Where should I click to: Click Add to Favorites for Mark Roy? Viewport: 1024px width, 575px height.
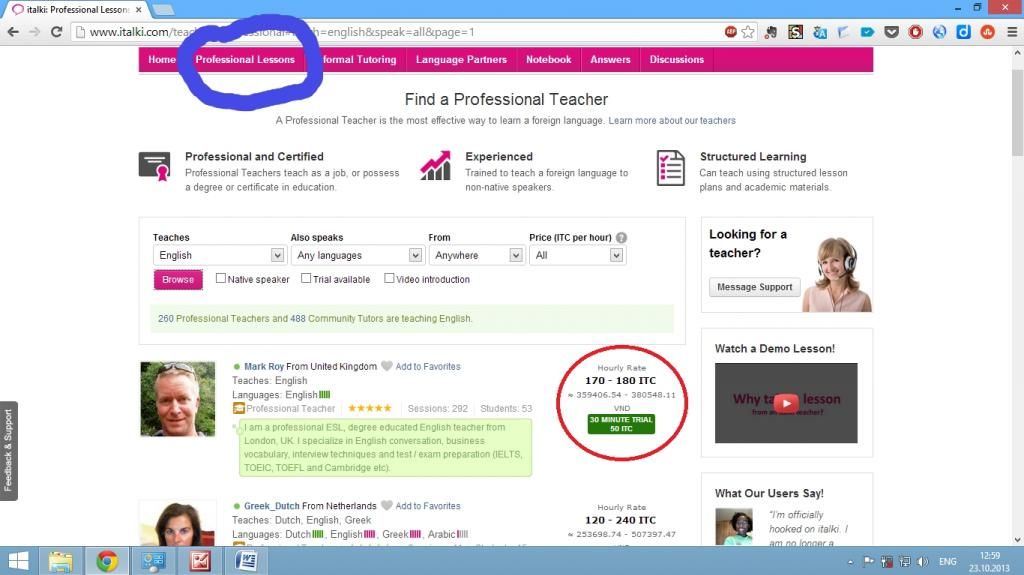click(428, 367)
